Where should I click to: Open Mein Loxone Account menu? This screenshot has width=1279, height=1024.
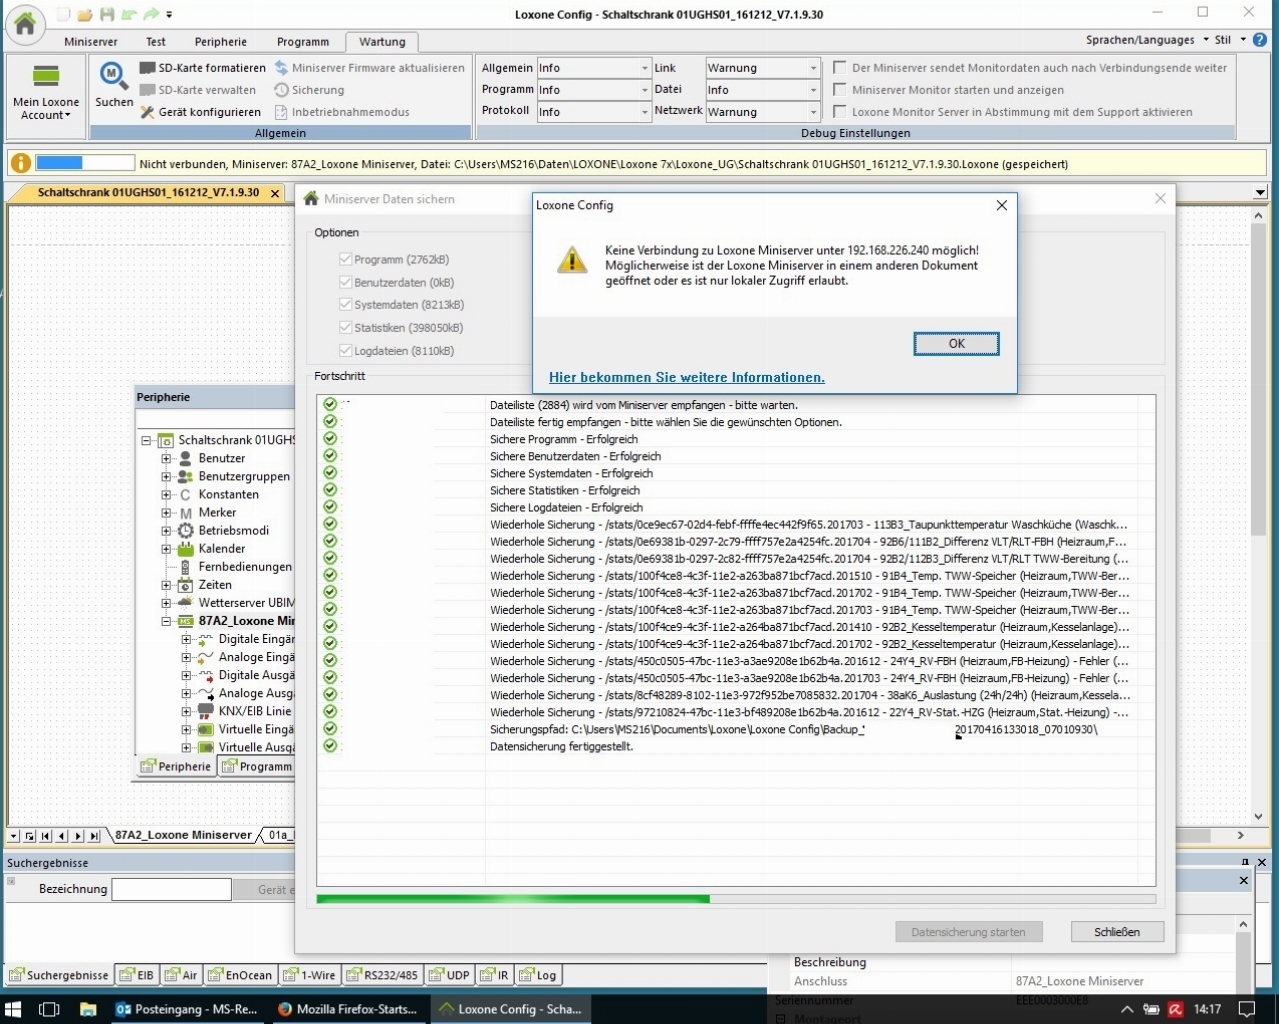(x=46, y=93)
